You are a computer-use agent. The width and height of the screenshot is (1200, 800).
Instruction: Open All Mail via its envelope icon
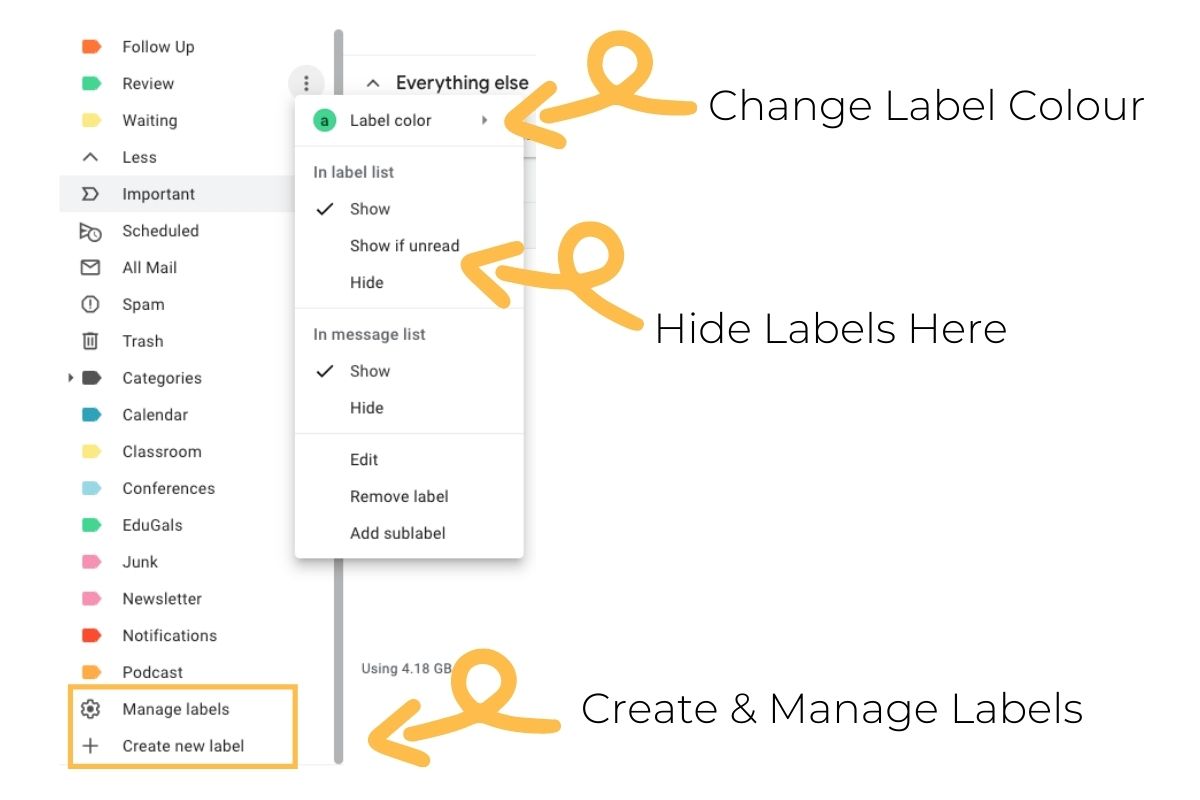pyautogui.click(x=90, y=267)
